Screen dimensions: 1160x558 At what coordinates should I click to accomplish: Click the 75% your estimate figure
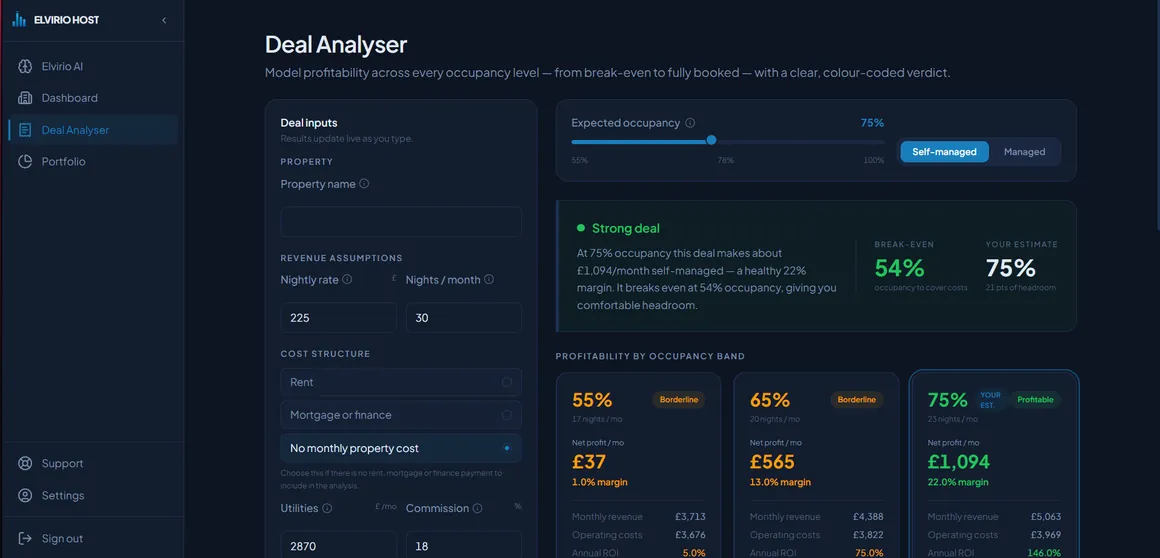[x=1011, y=267]
